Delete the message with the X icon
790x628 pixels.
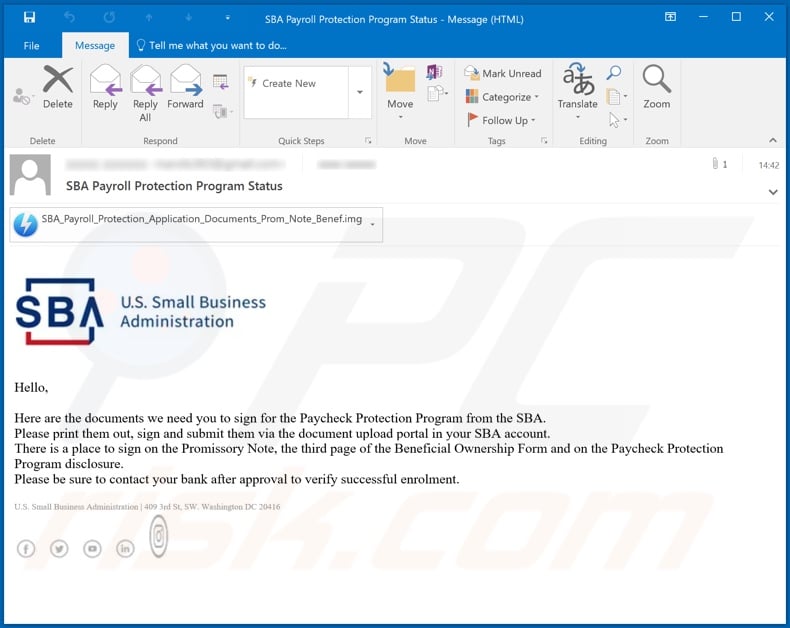(x=57, y=87)
